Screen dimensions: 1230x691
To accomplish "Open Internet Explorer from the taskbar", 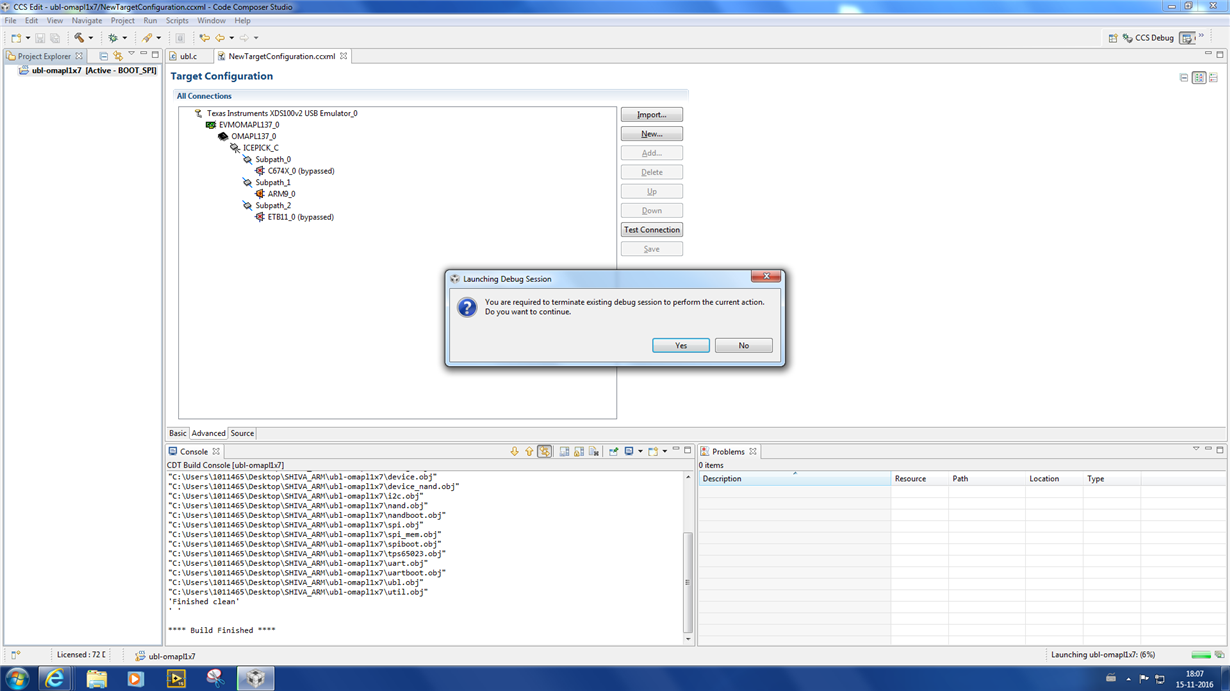I will coord(56,678).
